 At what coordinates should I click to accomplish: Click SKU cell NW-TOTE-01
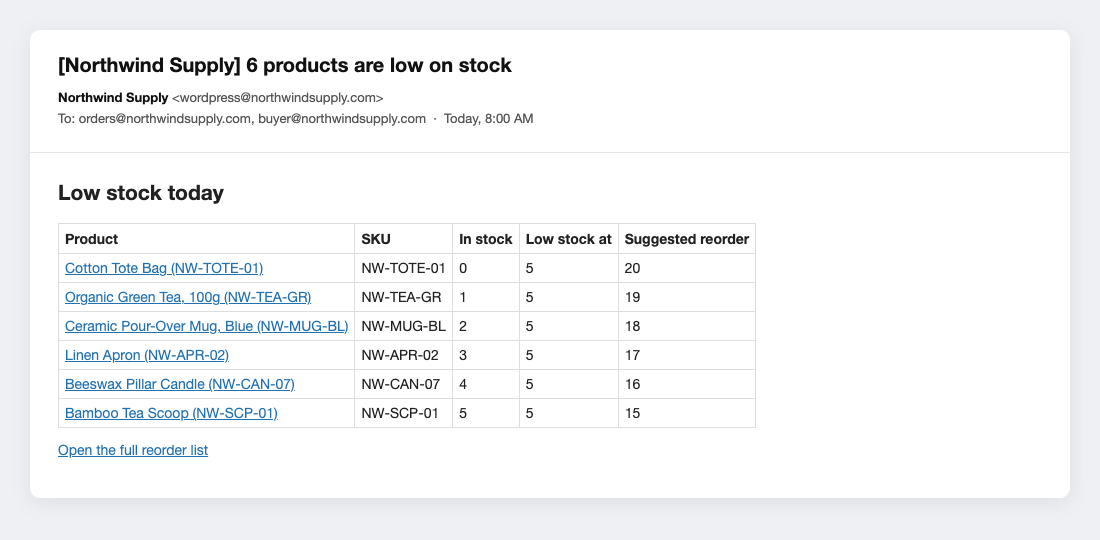tap(403, 268)
